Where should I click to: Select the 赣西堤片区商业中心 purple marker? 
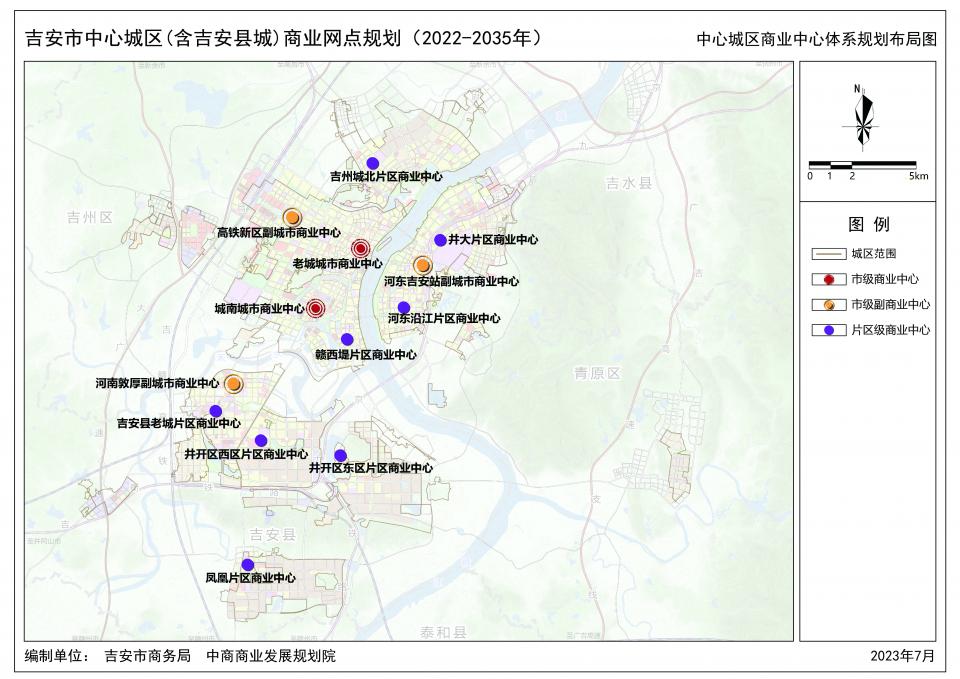tap(346, 339)
